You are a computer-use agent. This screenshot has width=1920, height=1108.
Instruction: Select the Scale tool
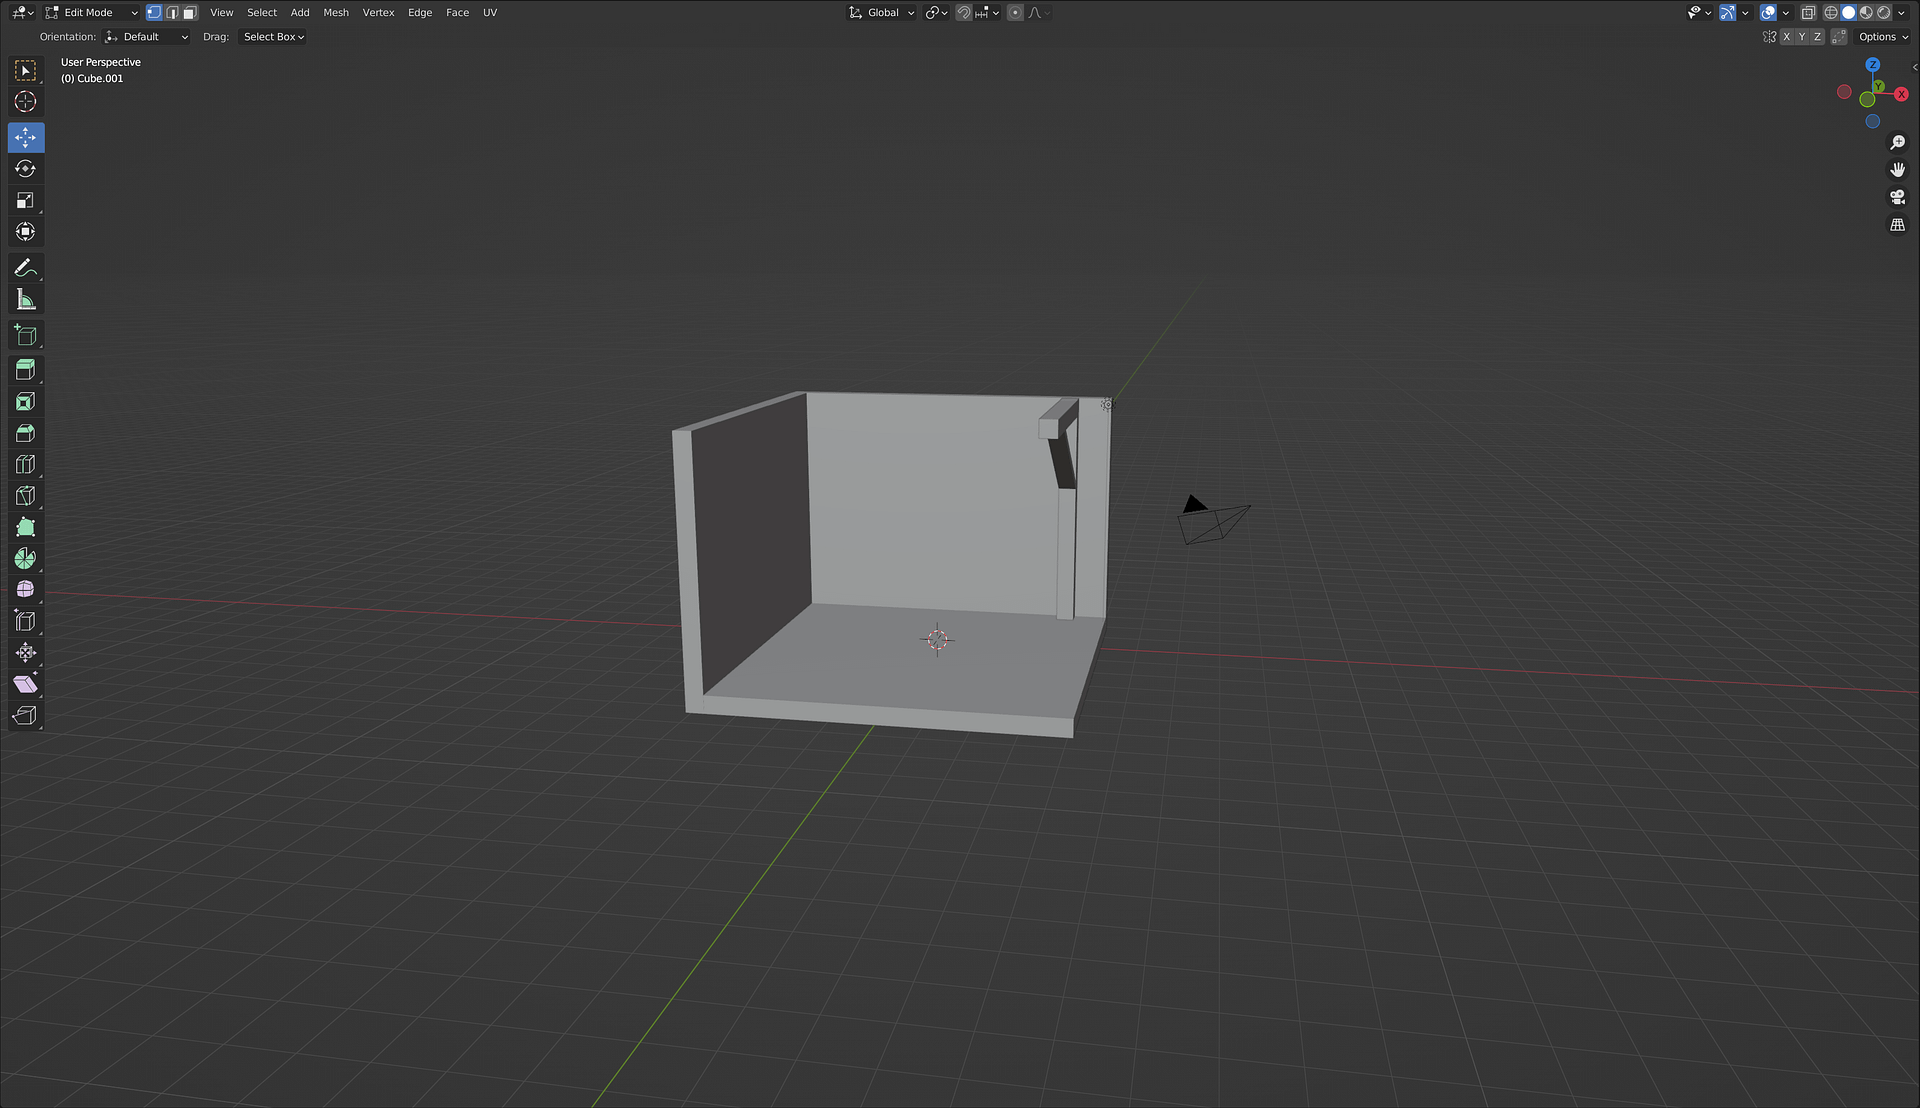point(25,201)
